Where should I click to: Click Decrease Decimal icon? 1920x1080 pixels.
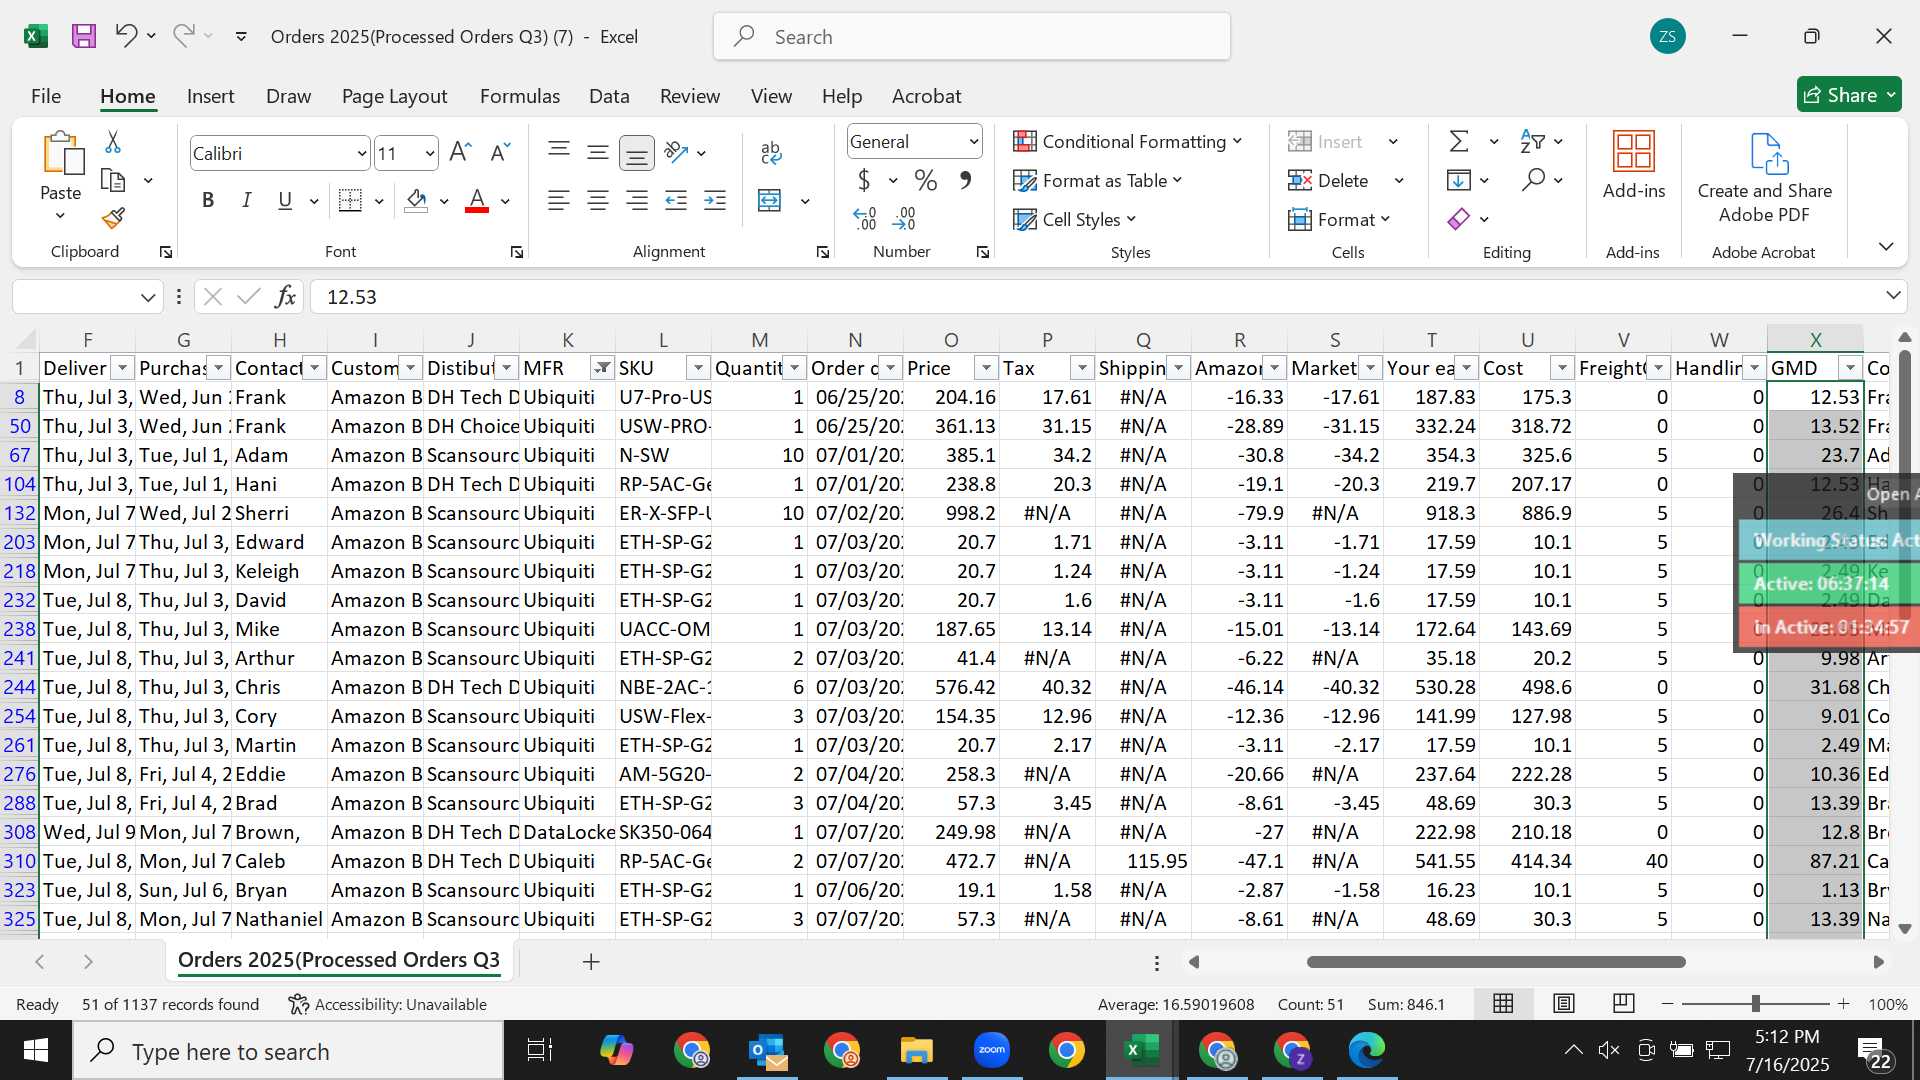(905, 218)
